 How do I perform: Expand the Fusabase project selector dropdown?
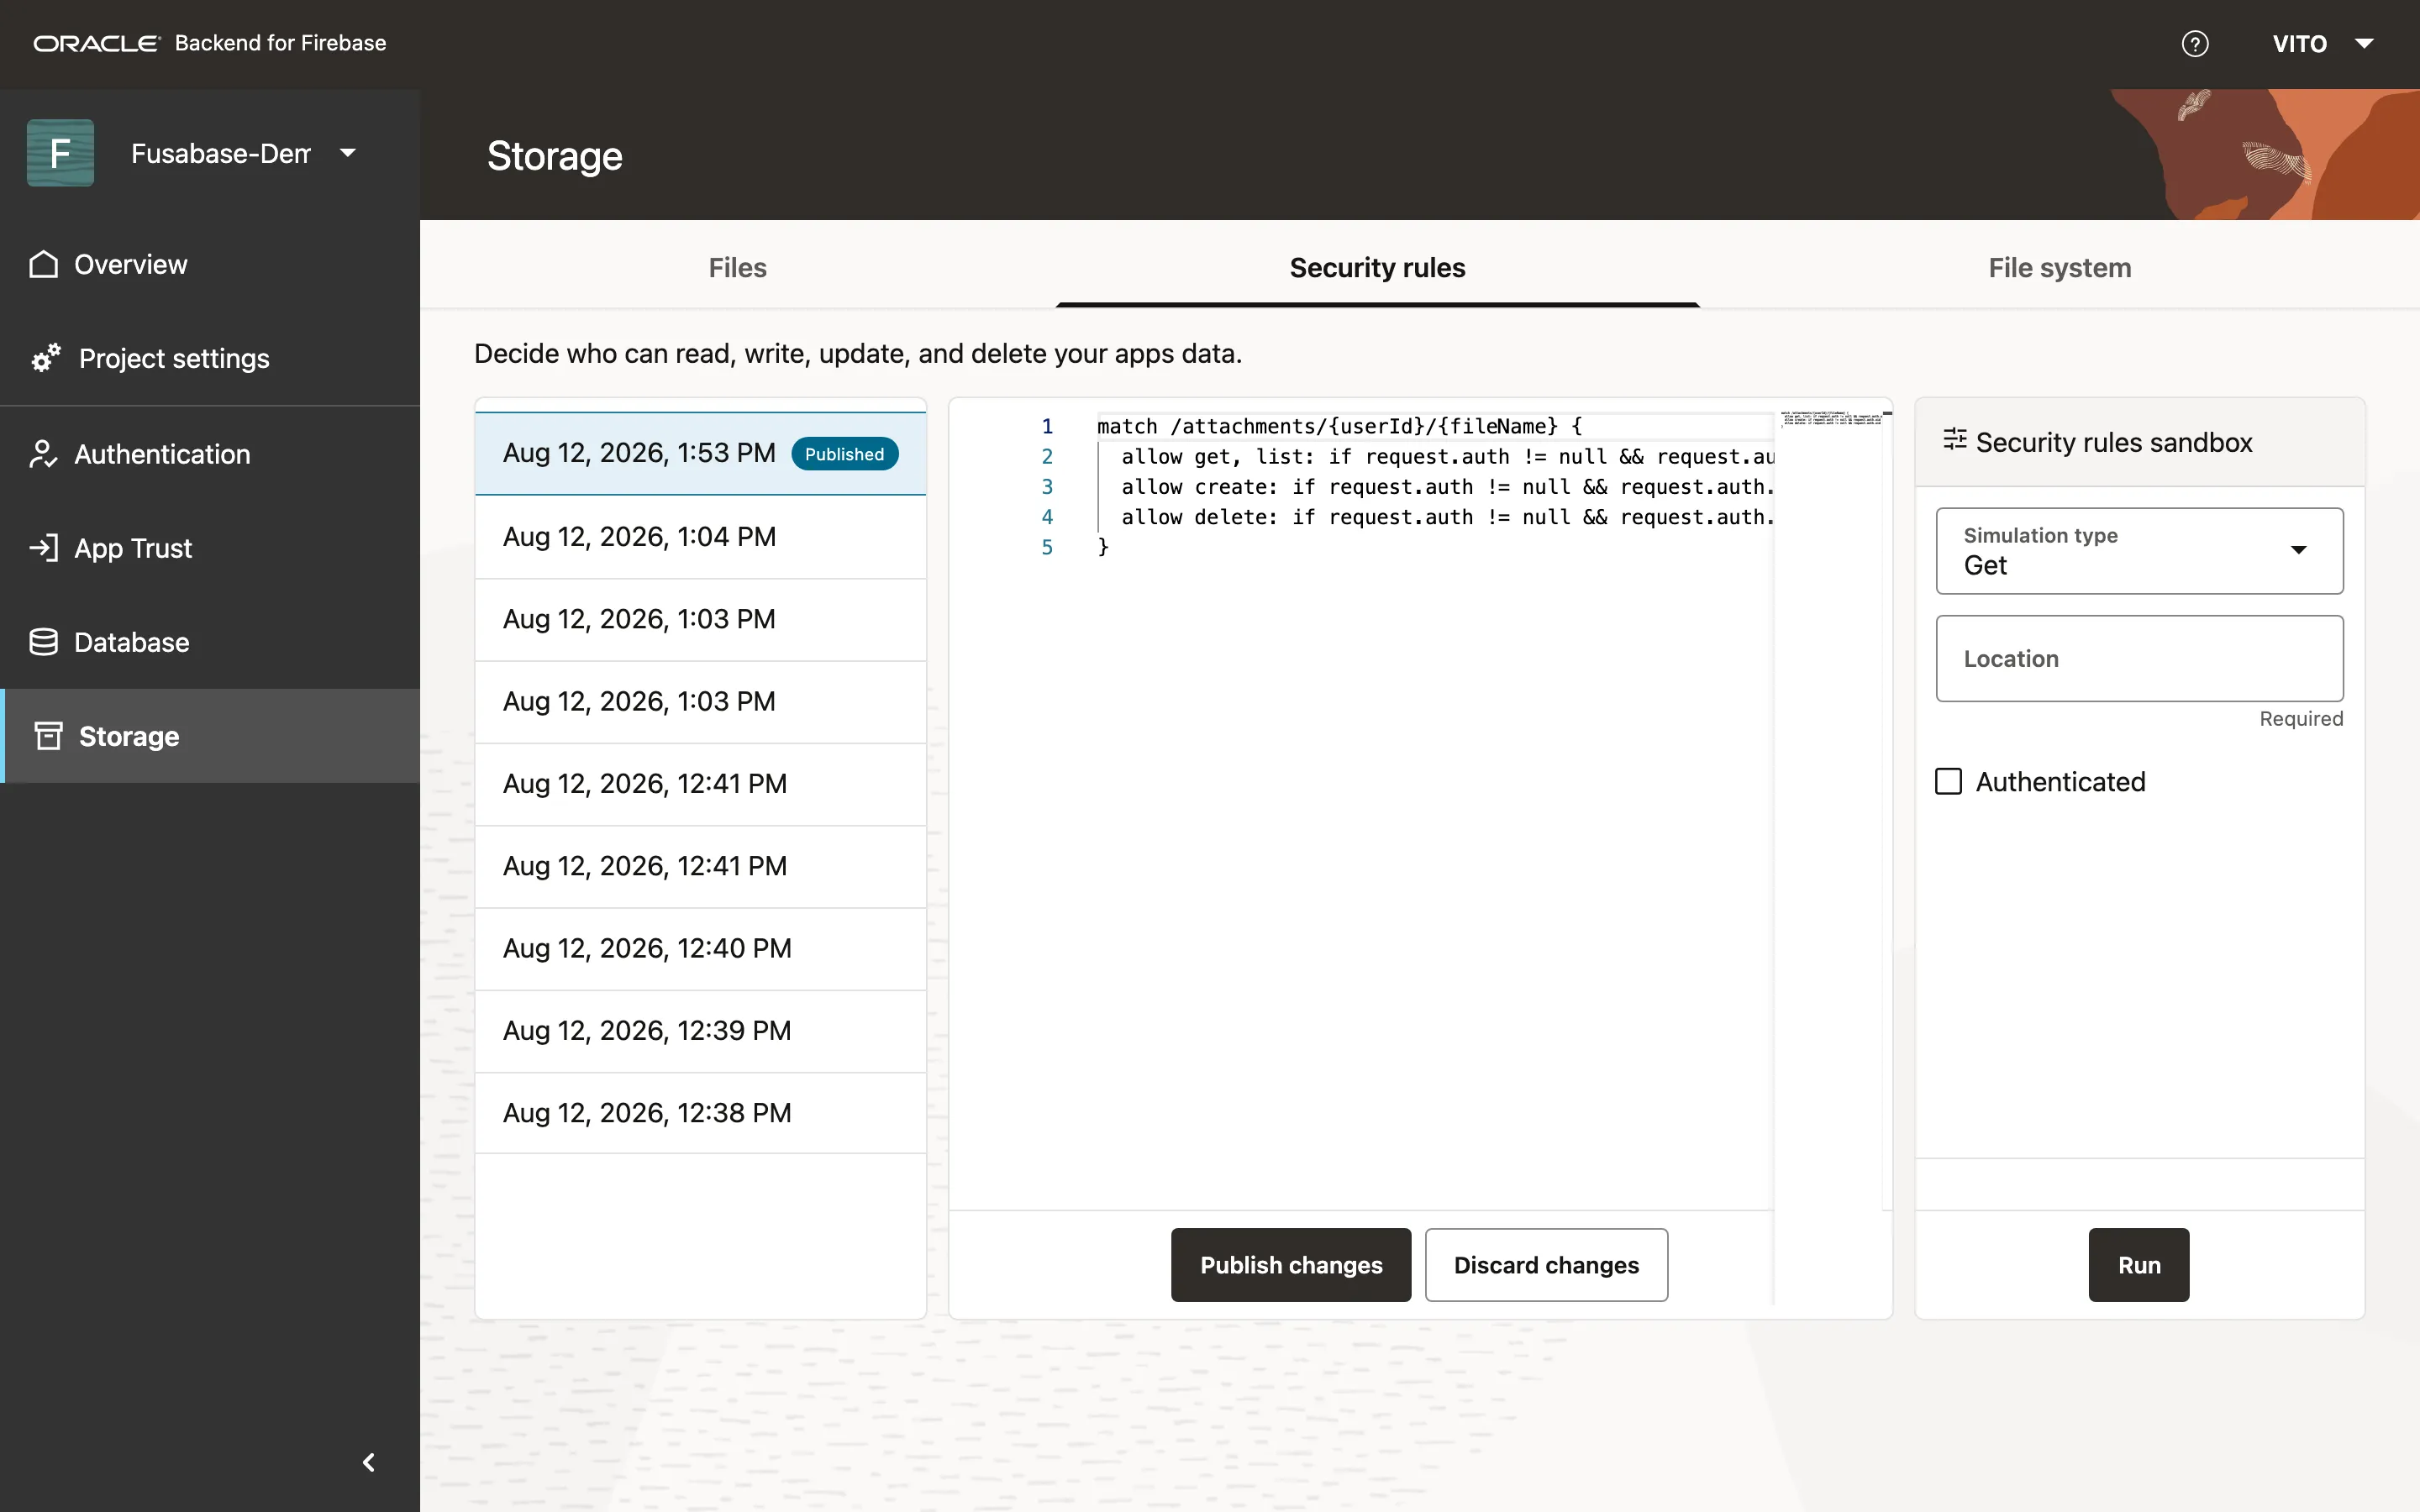click(x=348, y=153)
